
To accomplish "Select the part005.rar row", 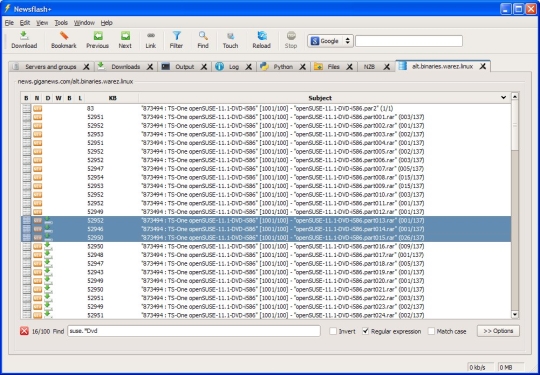I will coord(266,152).
